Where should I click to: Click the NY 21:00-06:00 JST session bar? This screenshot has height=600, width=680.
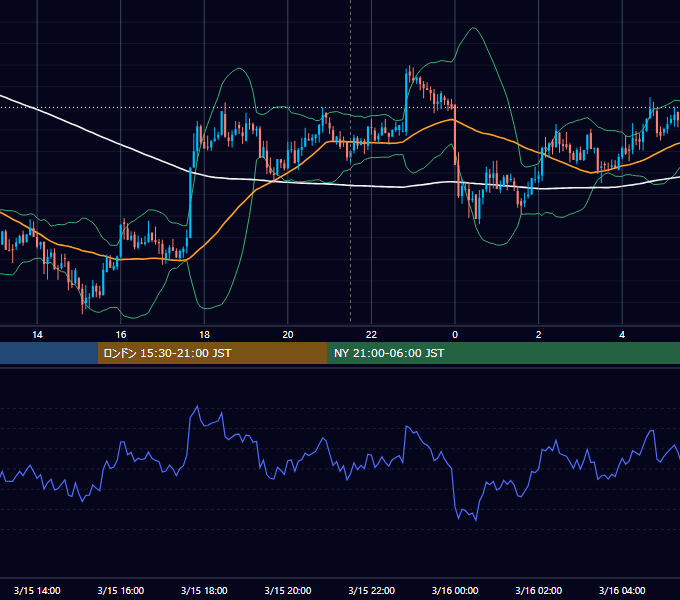pyautogui.click(x=503, y=353)
